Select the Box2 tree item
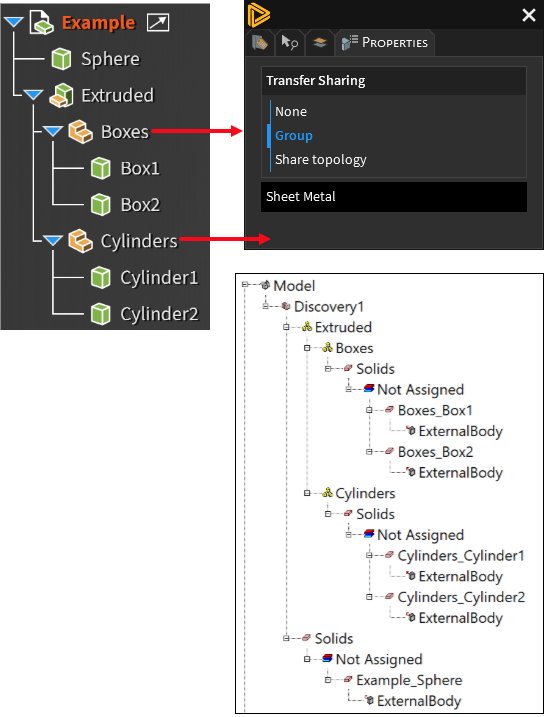The image size is (544, 717). (140, 205)
